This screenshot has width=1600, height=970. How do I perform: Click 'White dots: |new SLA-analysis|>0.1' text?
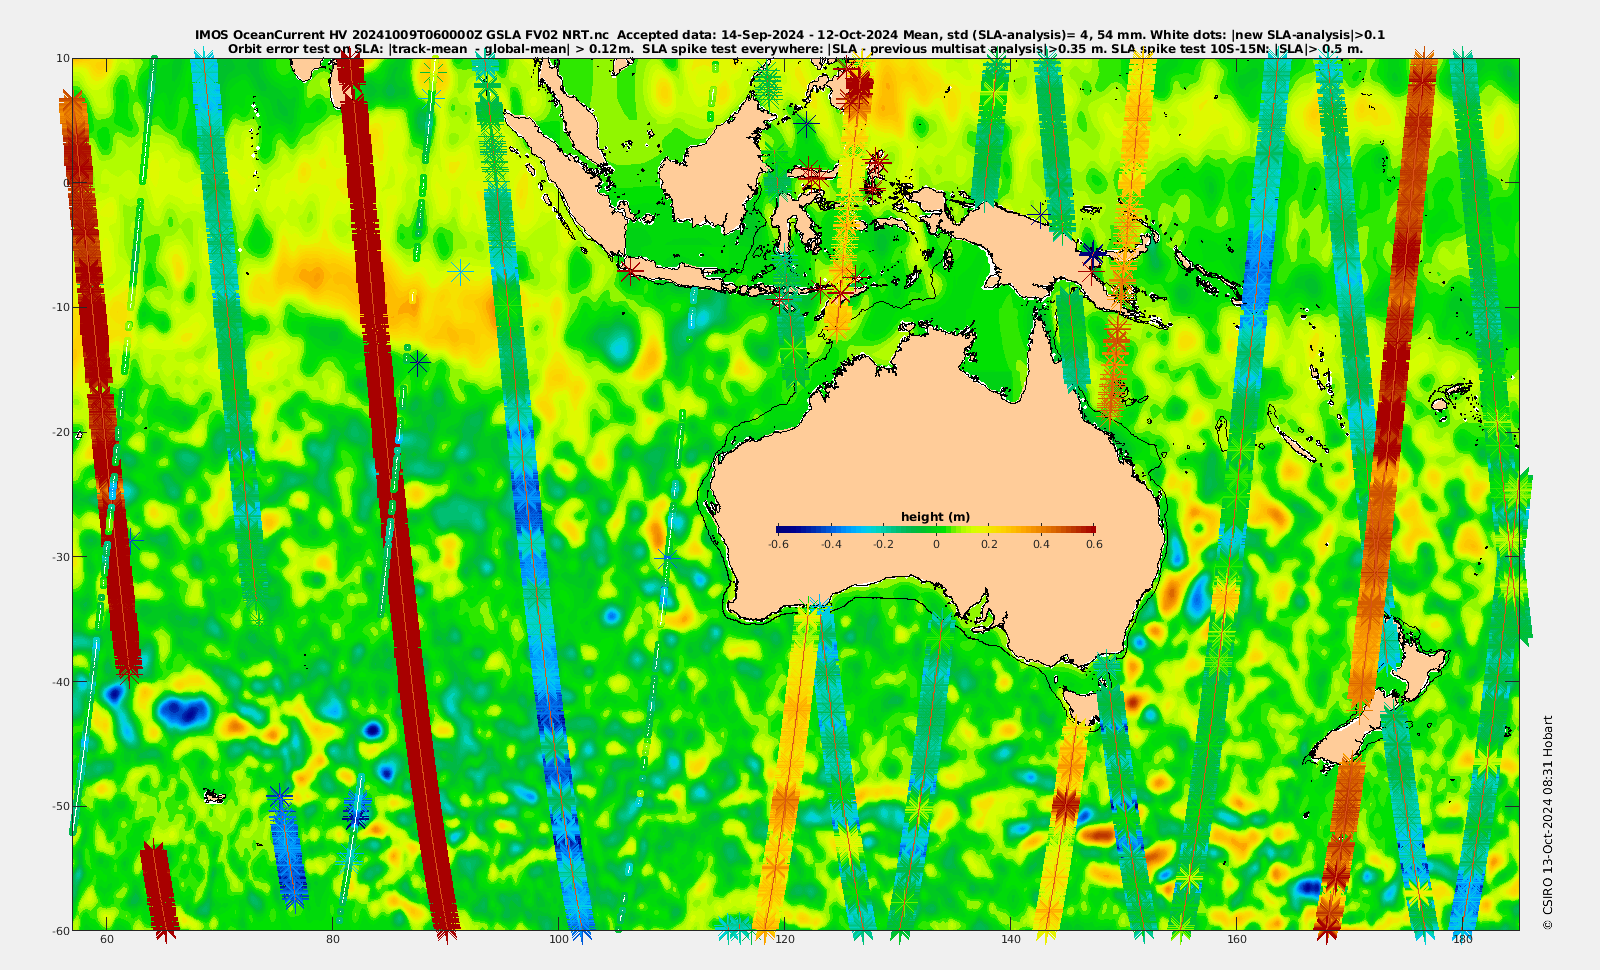pyautogui.click(x=1268, y=35)
